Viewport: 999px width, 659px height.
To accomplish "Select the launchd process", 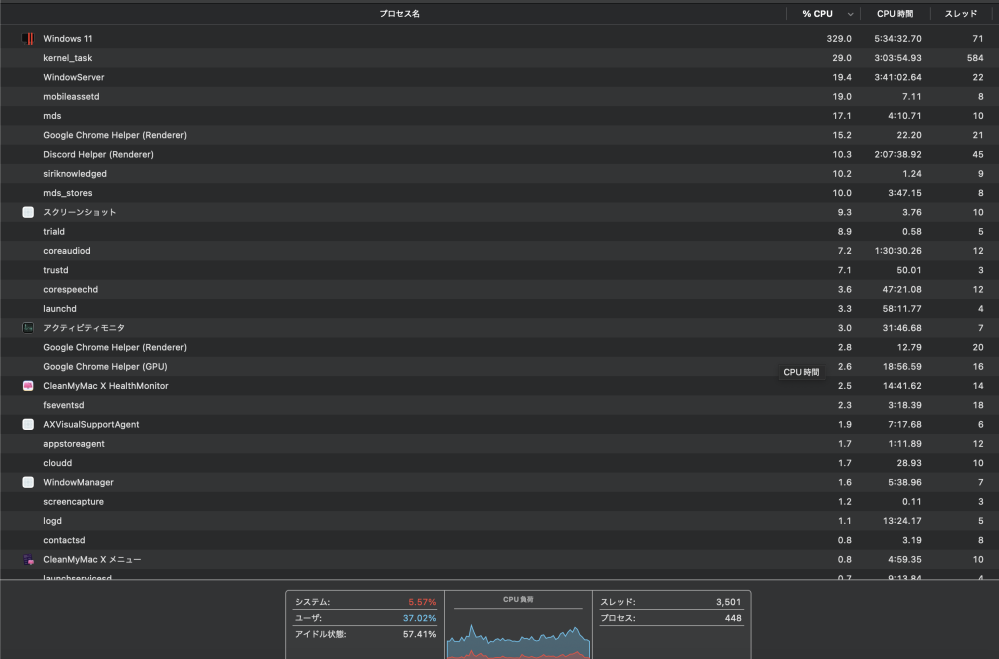I will click(60, 308).
